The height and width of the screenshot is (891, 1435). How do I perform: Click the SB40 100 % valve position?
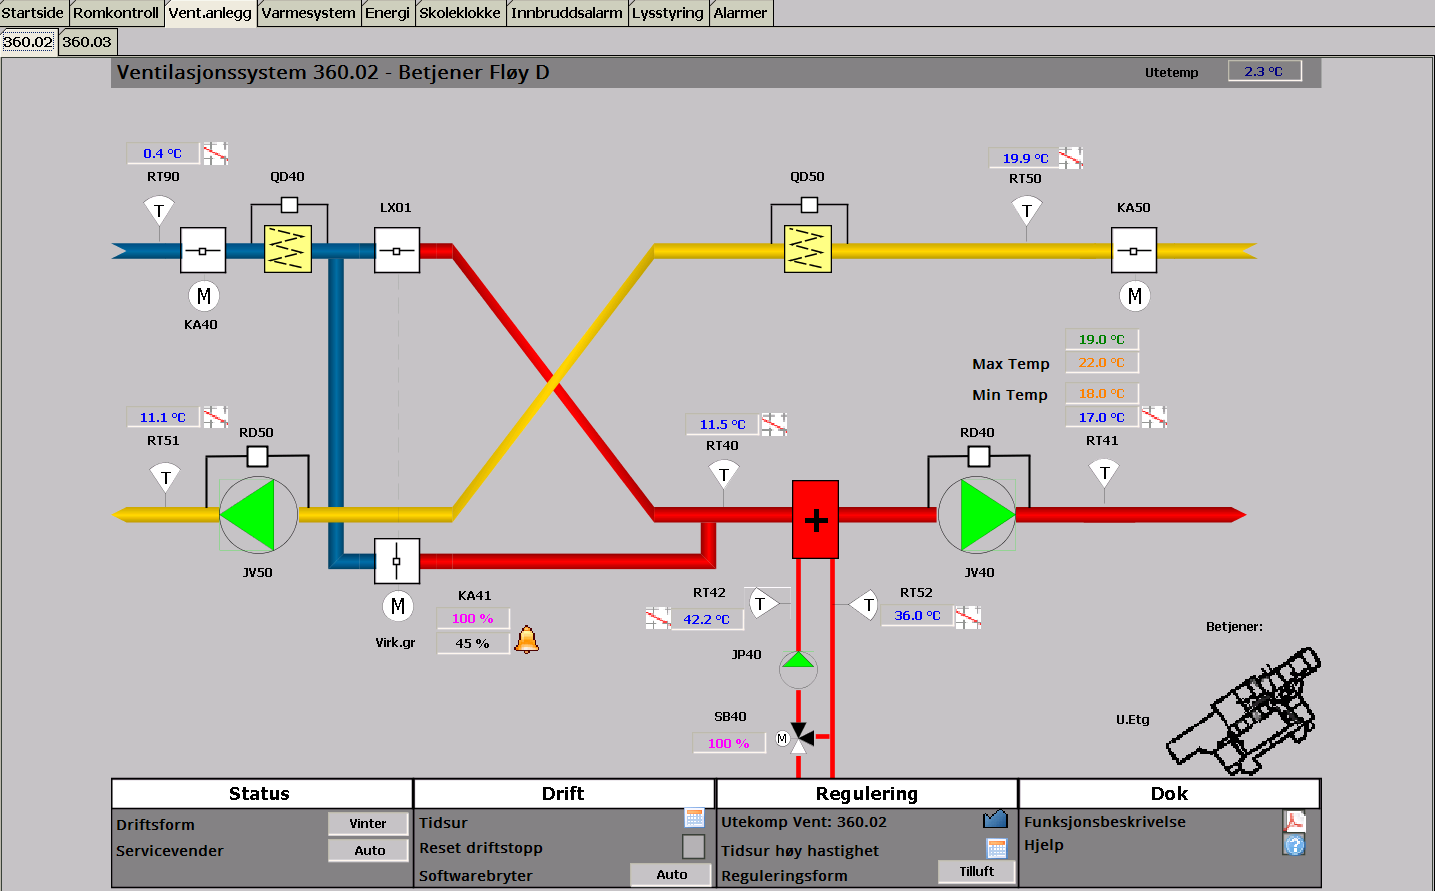[729, 744]
